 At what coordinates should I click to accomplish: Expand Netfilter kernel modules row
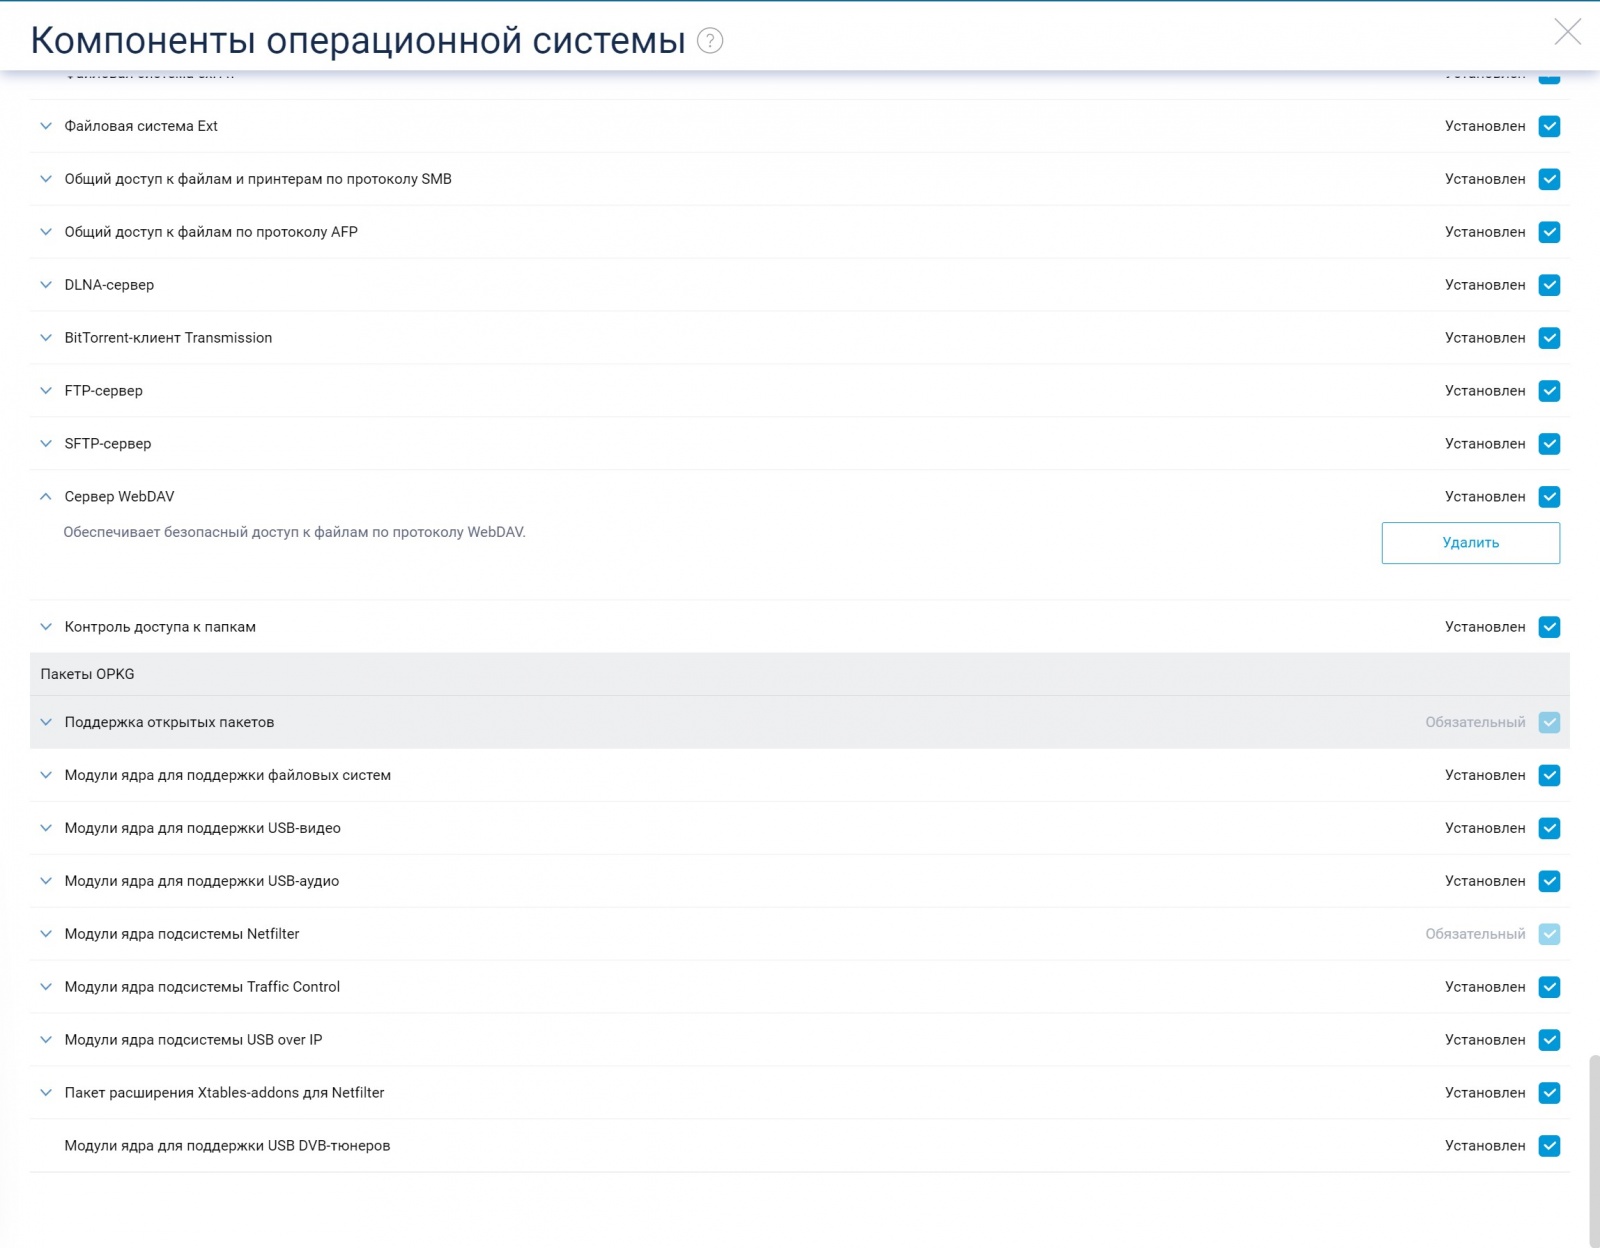point(46,934)
